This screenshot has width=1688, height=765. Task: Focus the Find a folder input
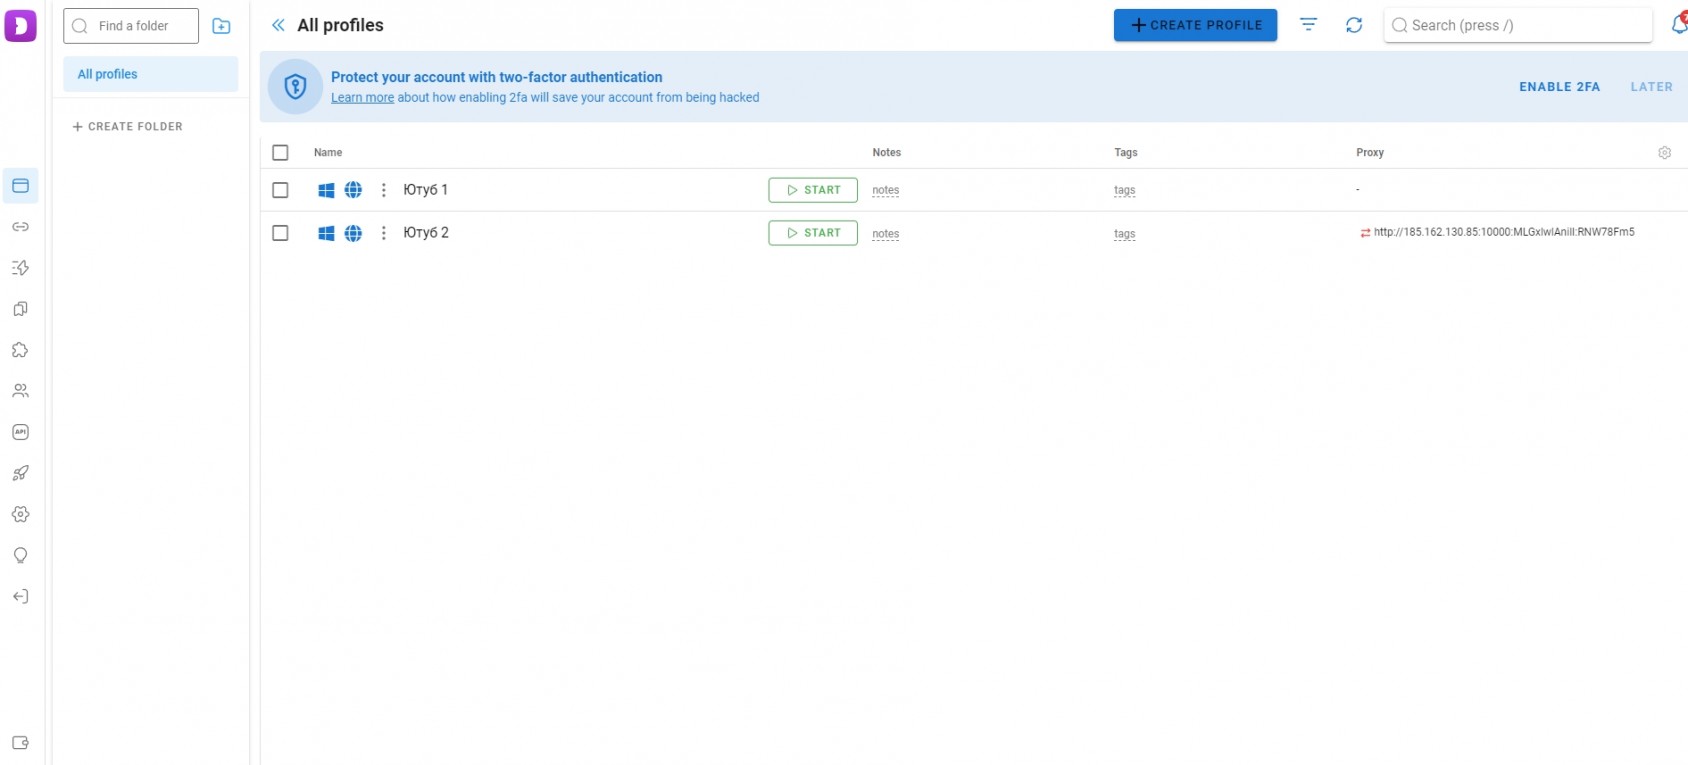coord(131,26)
